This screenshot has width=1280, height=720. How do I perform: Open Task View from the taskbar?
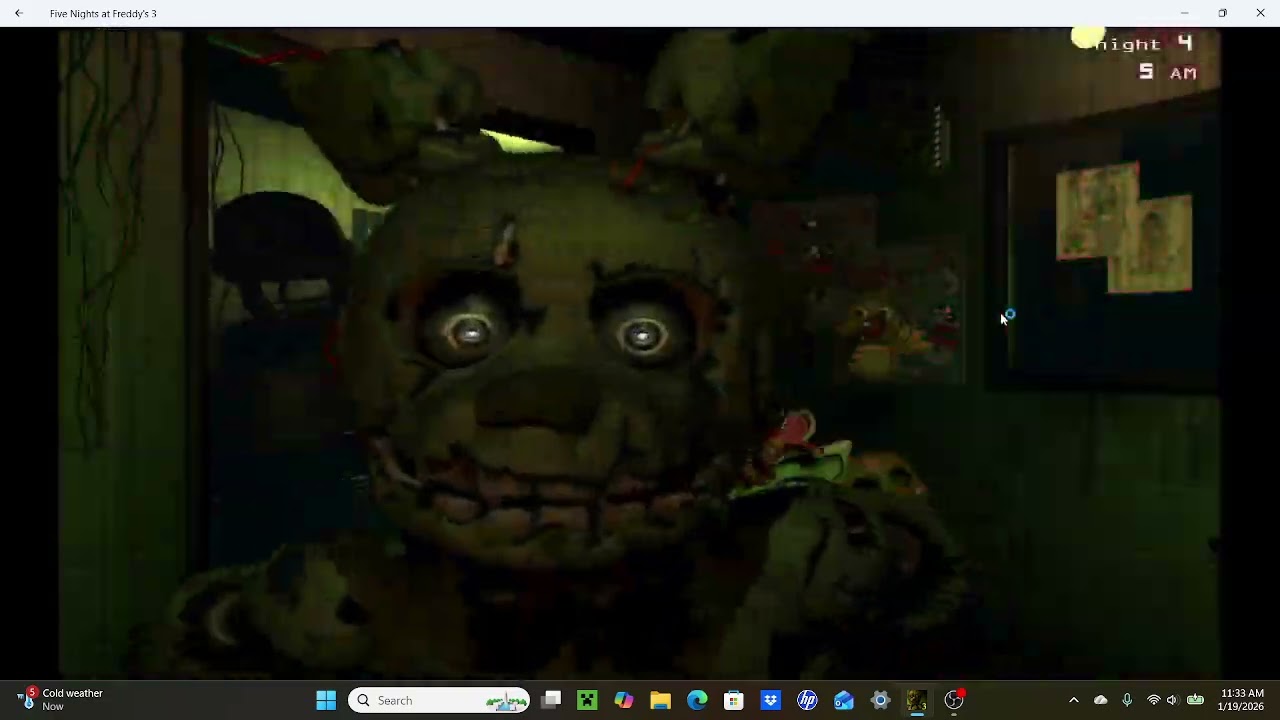[551, 700]
